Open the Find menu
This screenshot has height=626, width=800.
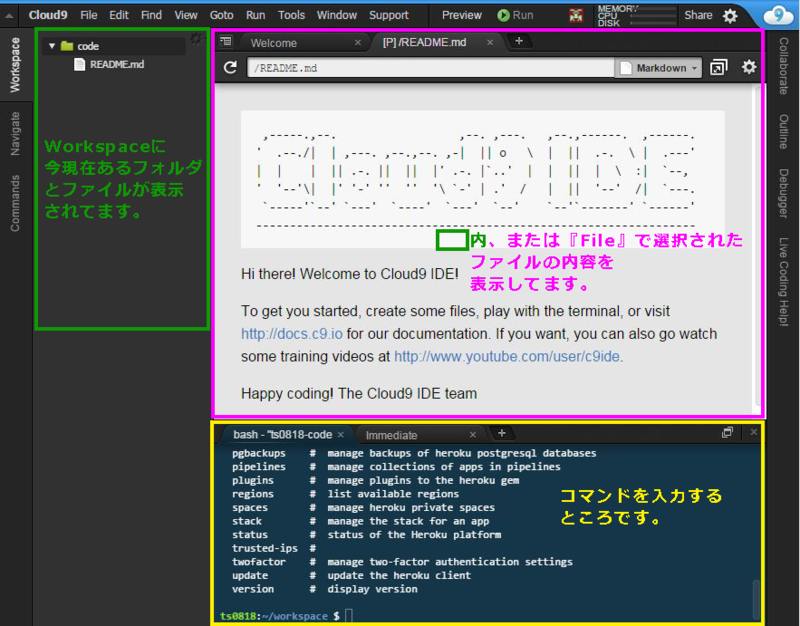click(x=152, y=15)
